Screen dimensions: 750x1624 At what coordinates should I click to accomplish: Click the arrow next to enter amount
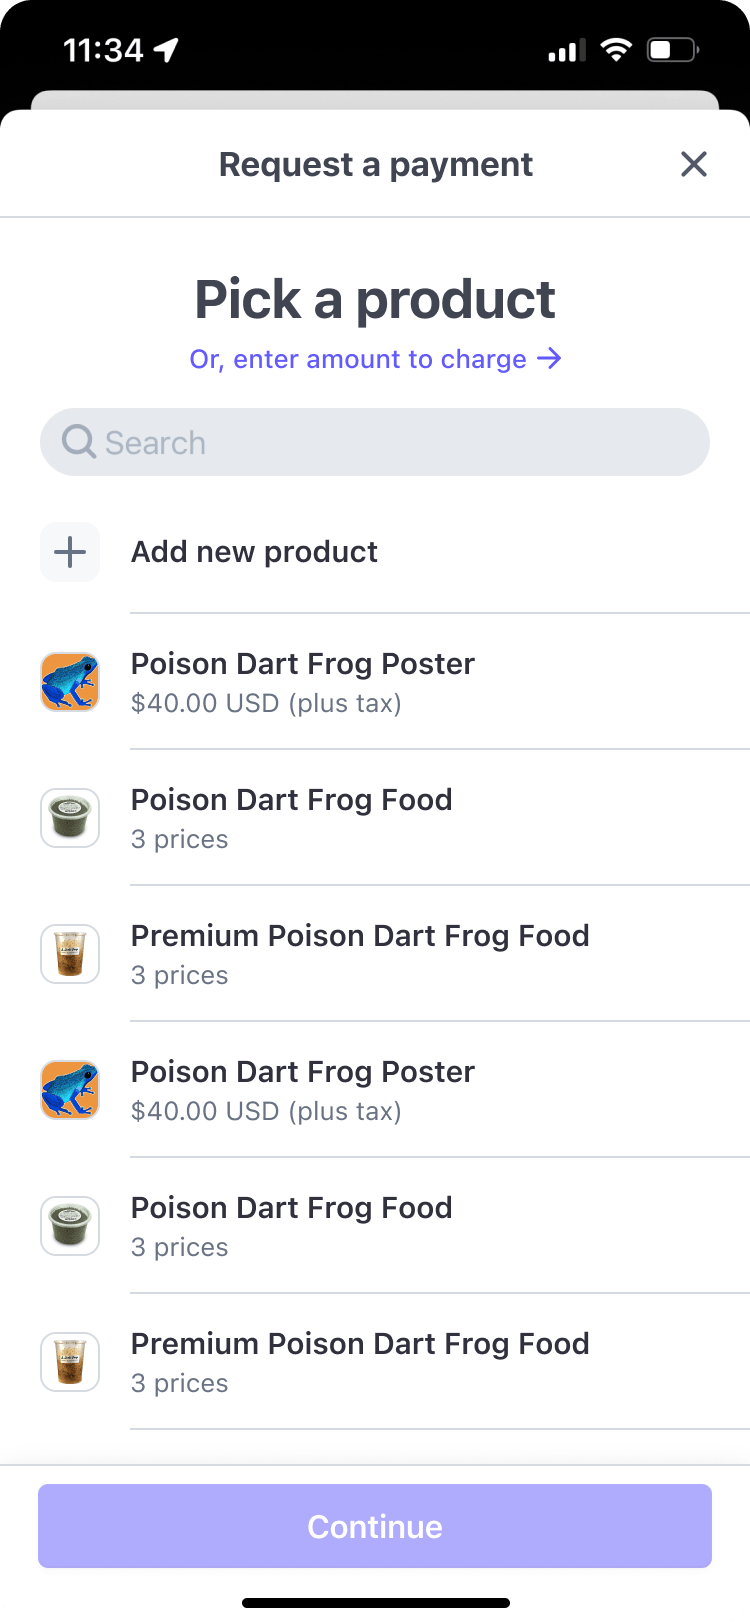[x=549, y=358]
